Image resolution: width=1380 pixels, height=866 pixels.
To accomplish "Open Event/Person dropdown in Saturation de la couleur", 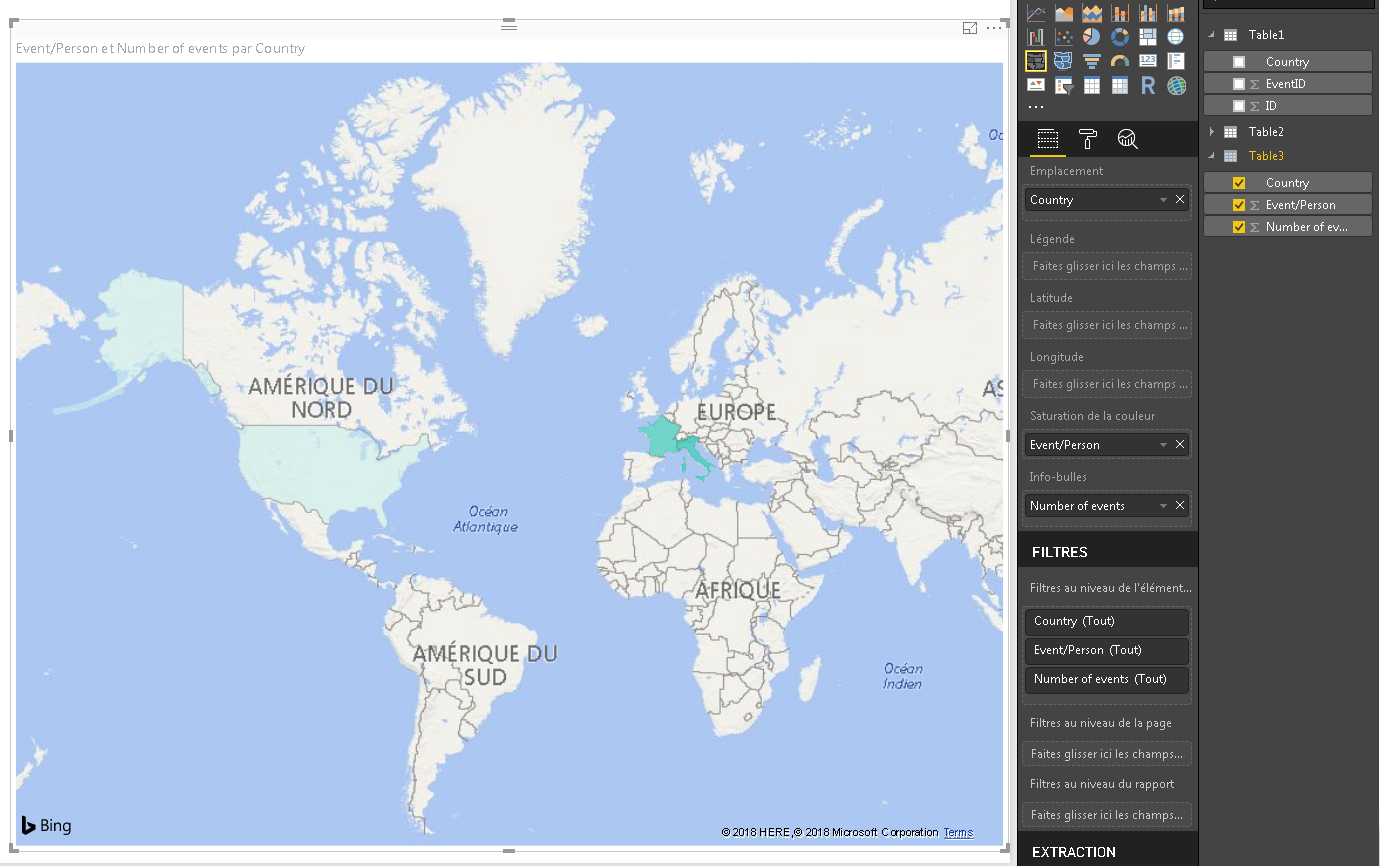I will (x=1163, y=445).
